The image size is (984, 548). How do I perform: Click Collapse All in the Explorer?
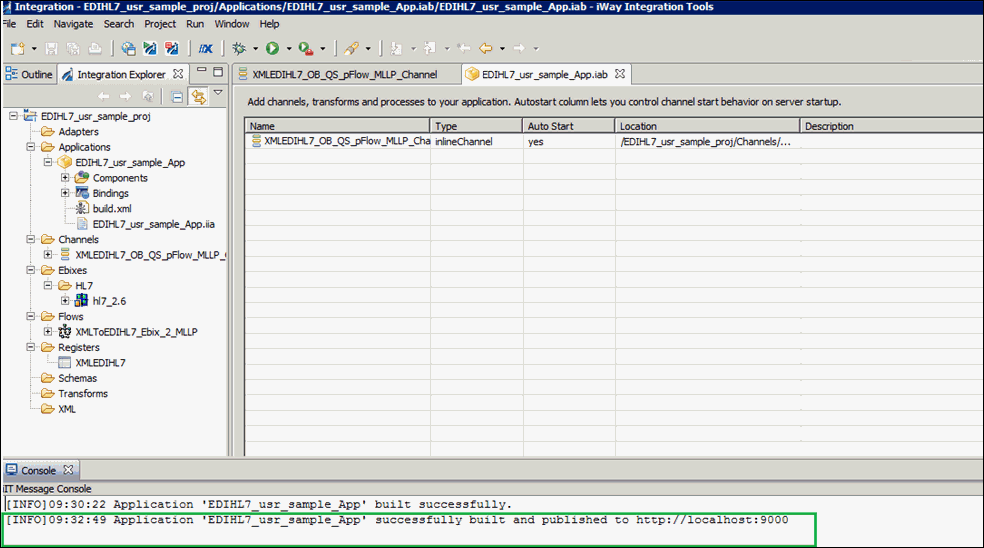(177, 96)
